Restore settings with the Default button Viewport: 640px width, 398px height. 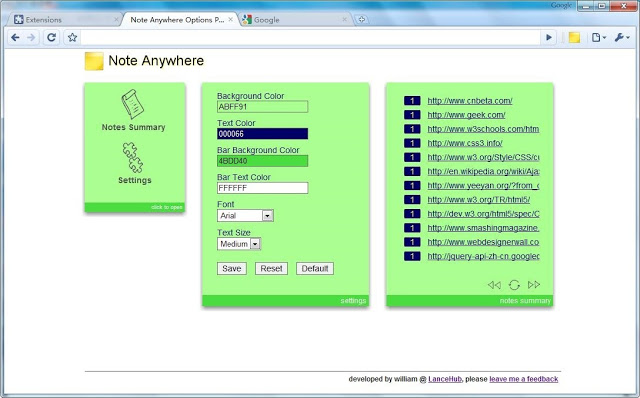pos(315,269)
